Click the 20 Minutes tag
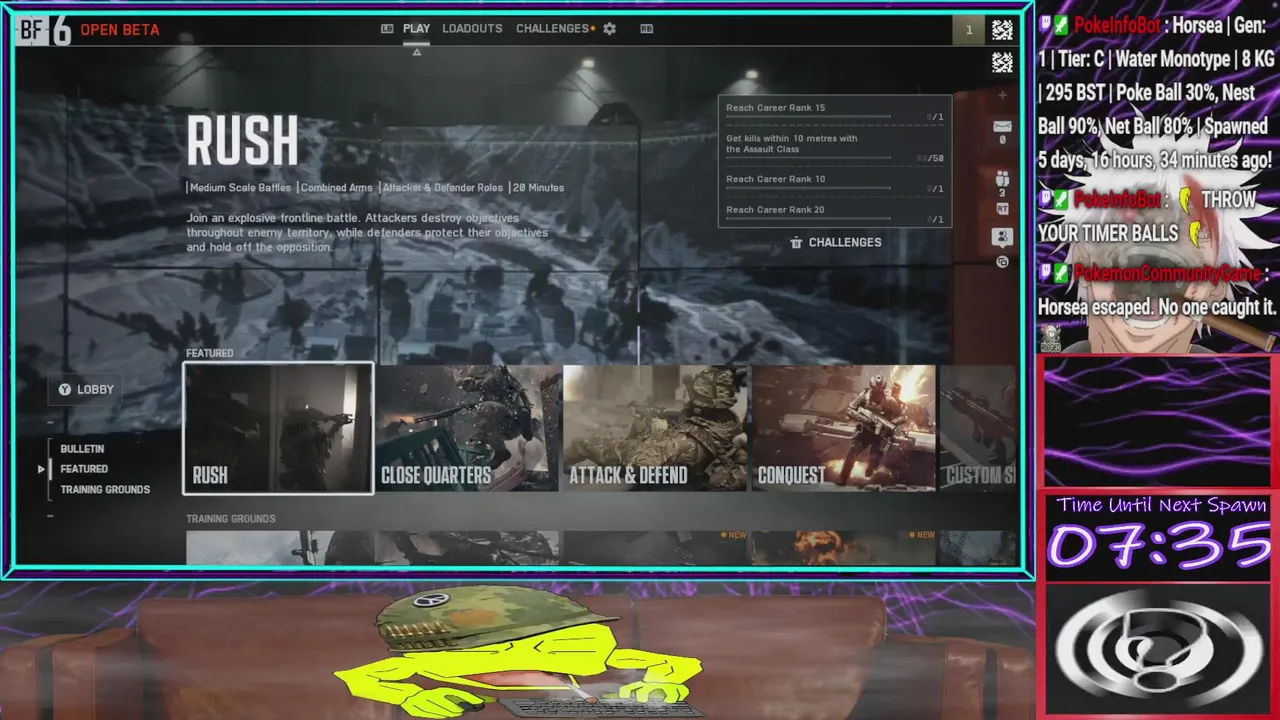Viewport: 1280px width, 720px height. click(538, 187)
